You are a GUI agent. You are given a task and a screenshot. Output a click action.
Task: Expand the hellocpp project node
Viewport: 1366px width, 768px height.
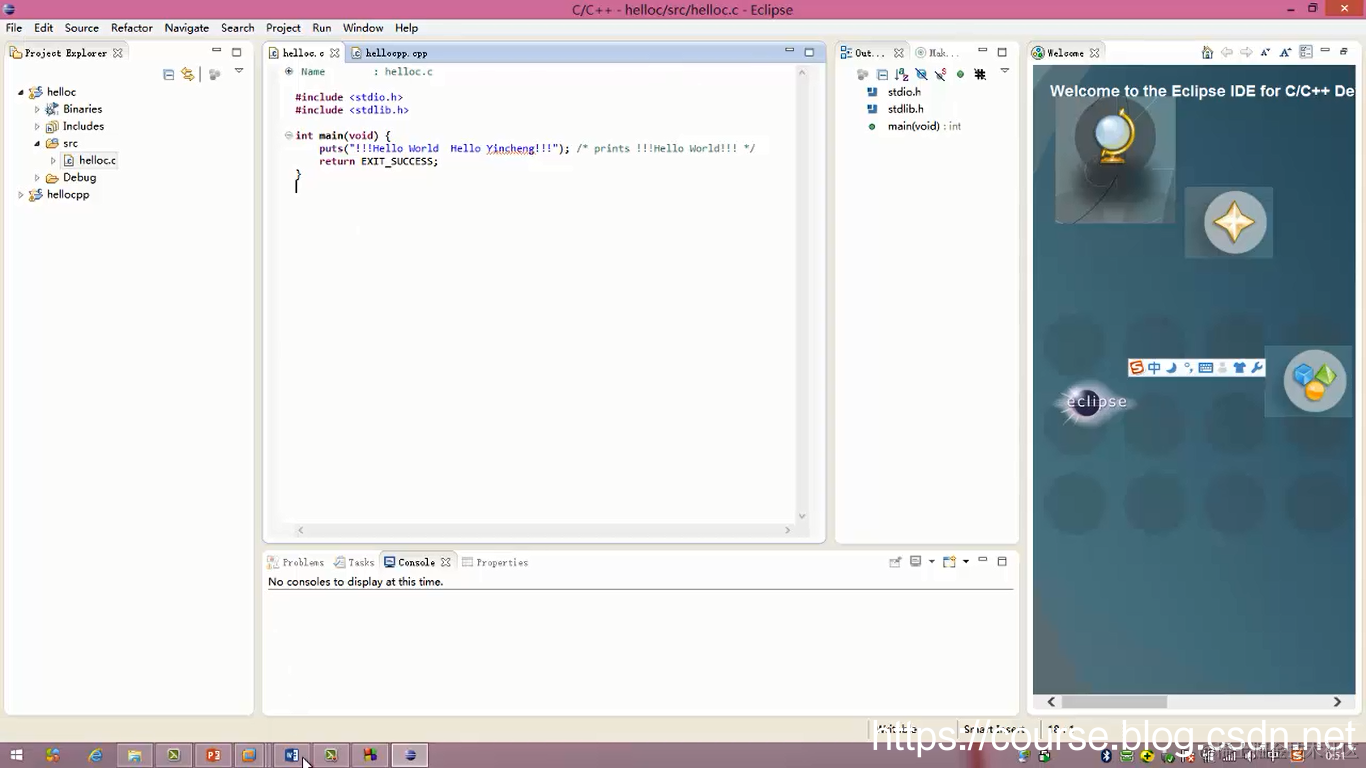coord(21,194)
